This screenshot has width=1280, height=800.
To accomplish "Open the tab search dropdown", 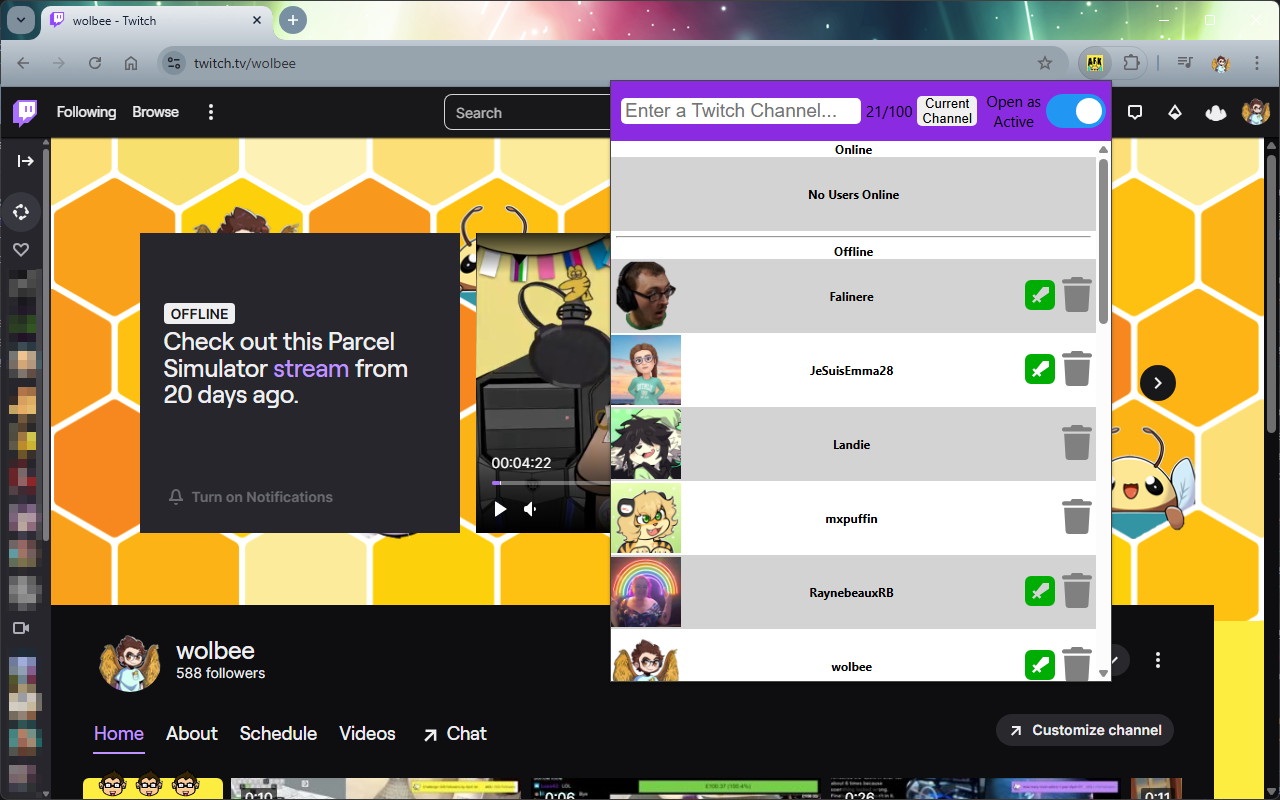I will [x=21, y=20].
